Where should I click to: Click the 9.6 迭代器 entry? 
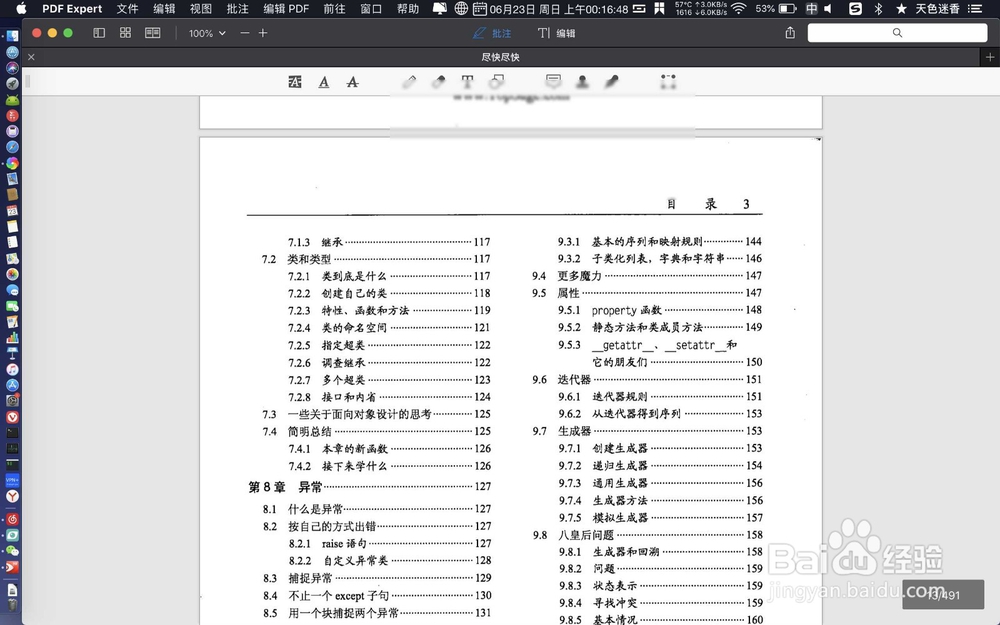647,379
